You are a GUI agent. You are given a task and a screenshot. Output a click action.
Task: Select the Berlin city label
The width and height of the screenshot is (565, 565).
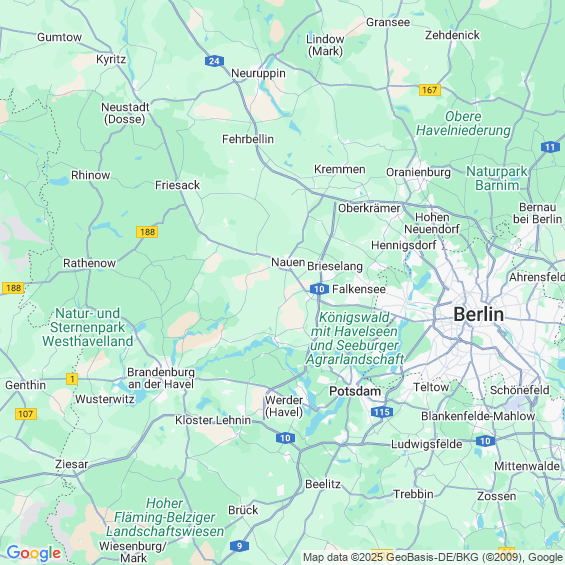pyautogui.click(x=479, y=314)
